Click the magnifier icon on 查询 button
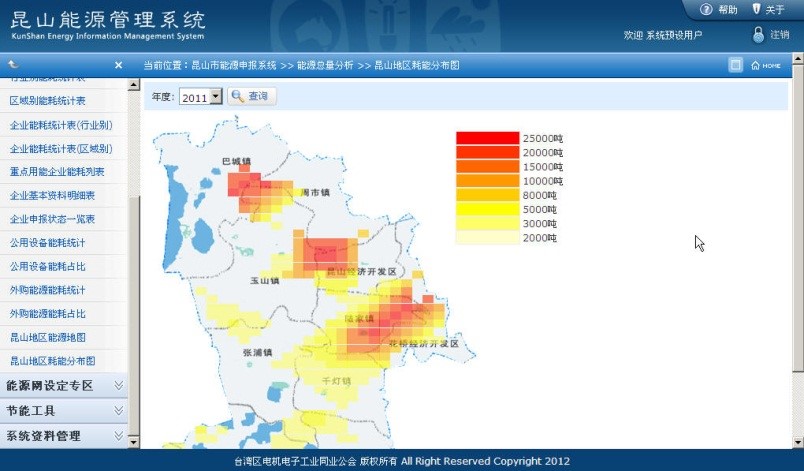This screenshot has height=471, width=804. [238, 97]
